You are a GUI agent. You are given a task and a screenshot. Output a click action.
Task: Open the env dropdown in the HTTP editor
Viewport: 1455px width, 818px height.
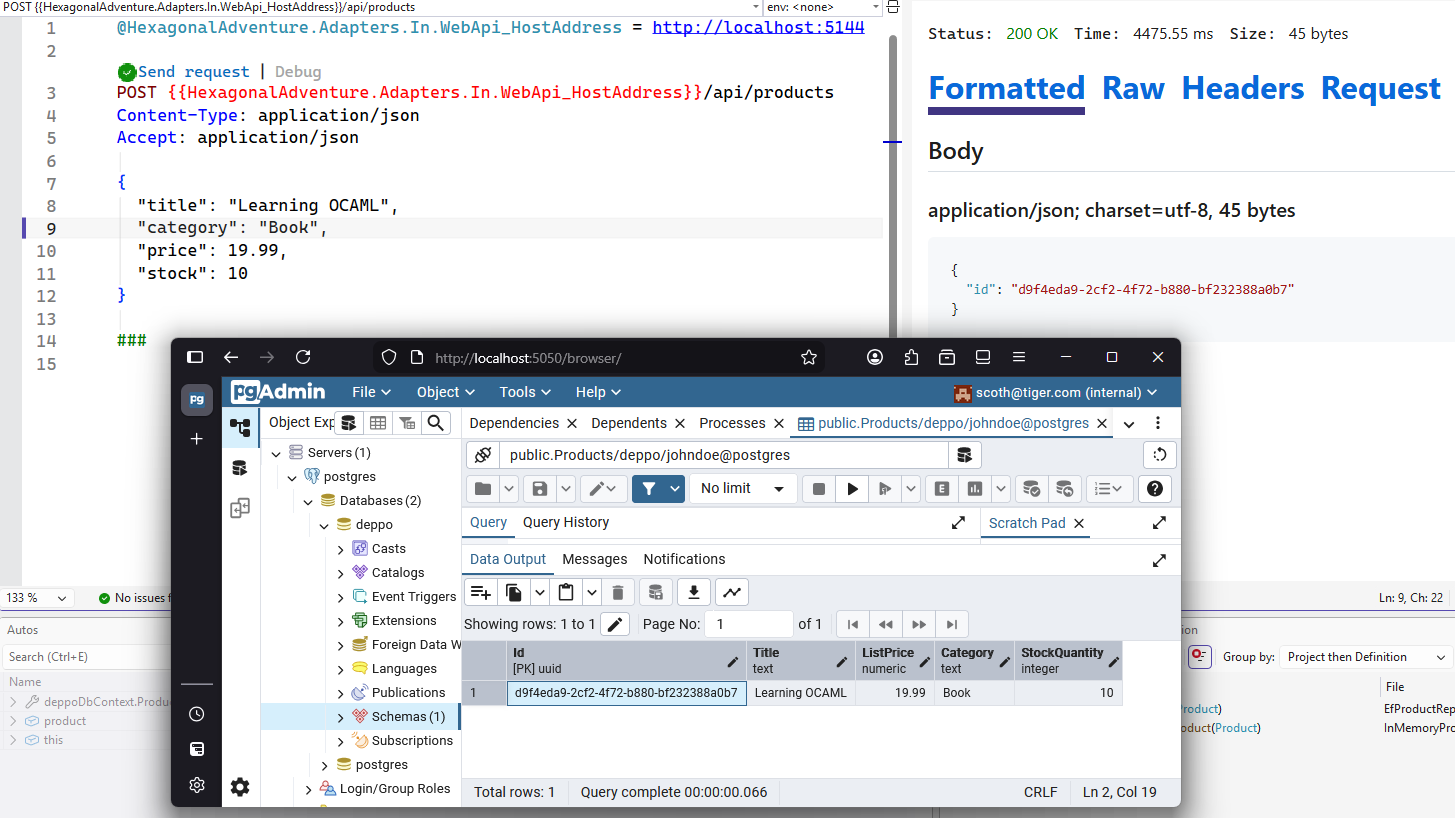point(823,7)
